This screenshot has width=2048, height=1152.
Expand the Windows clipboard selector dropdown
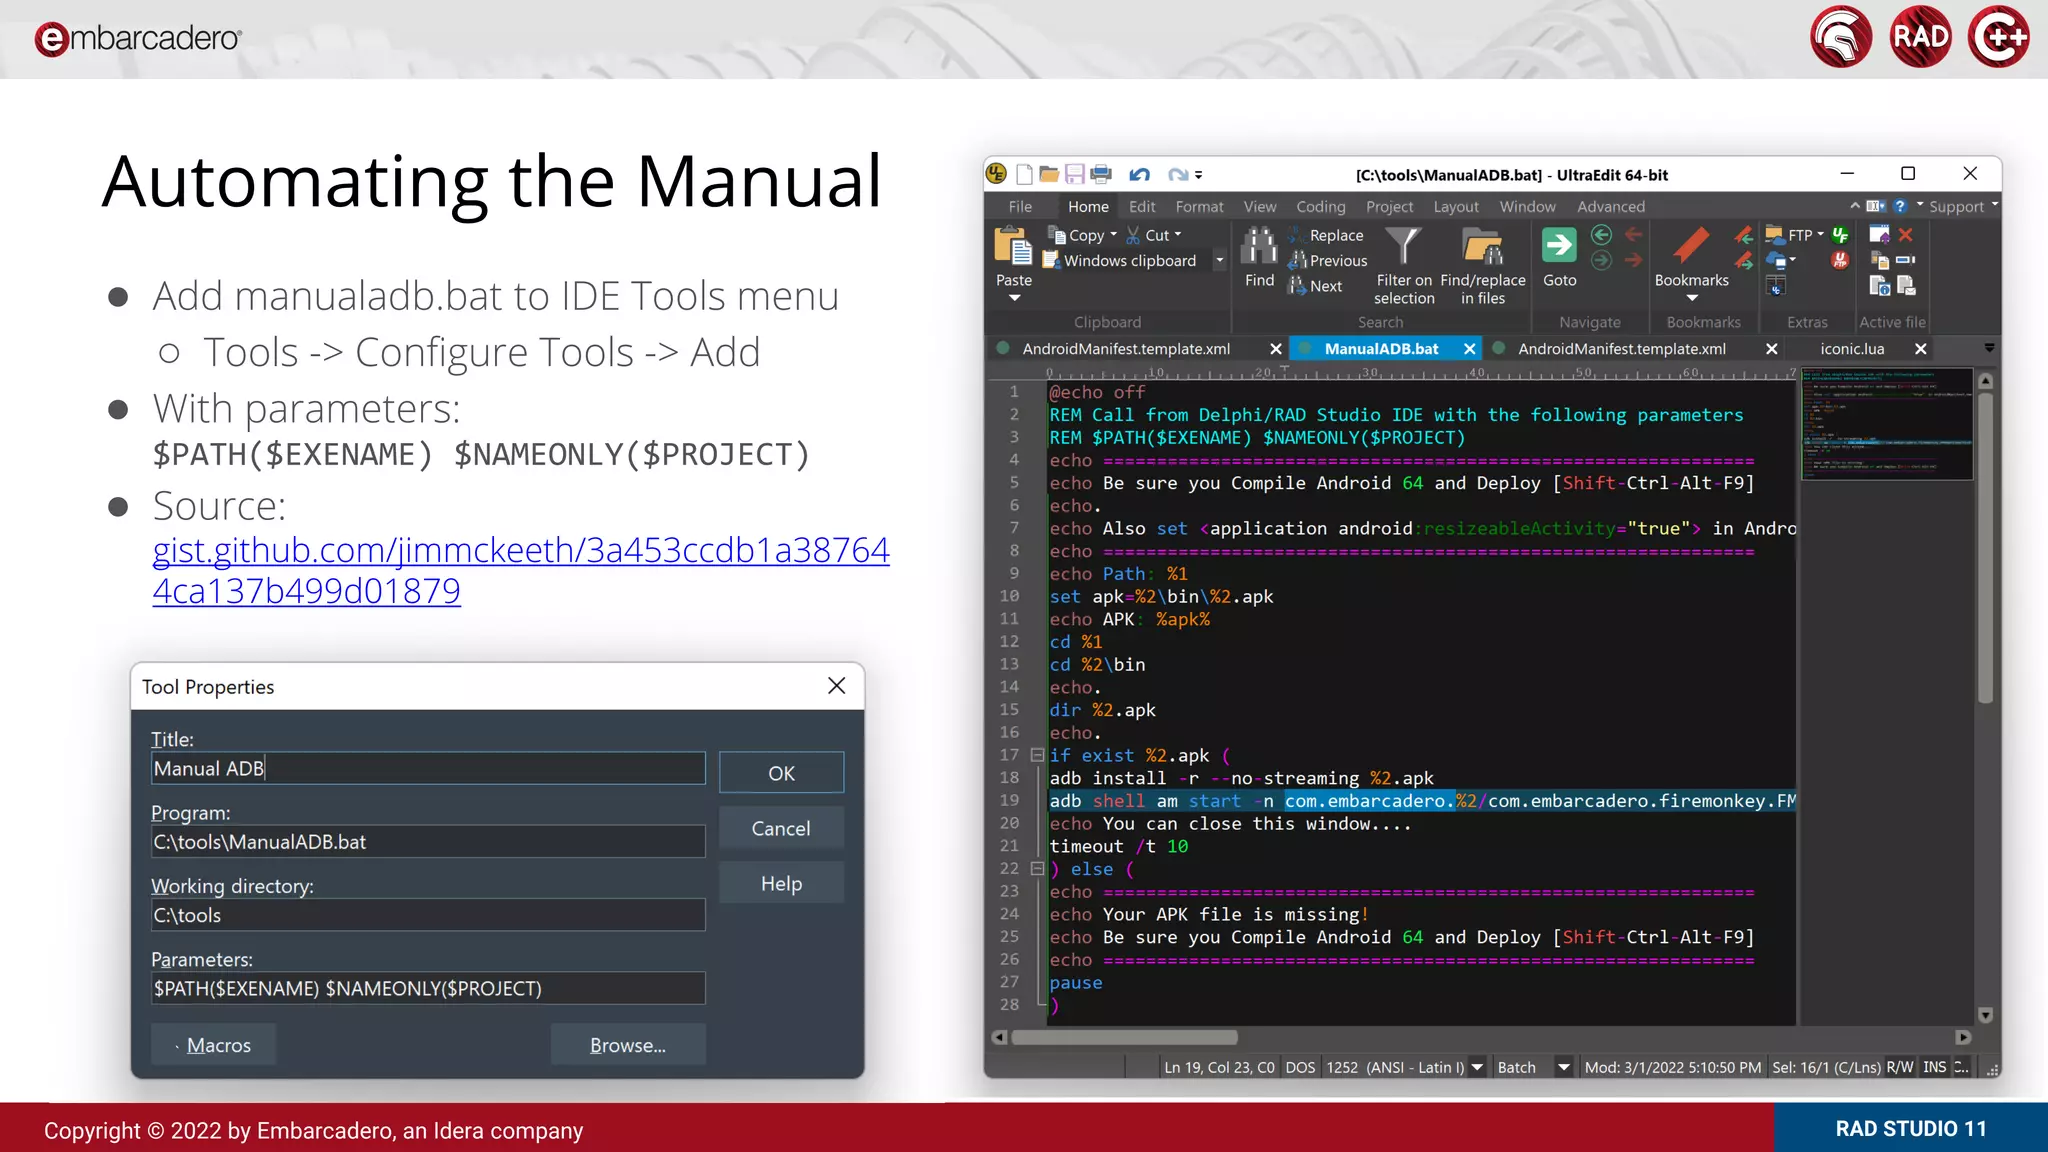click(1219, 261)
